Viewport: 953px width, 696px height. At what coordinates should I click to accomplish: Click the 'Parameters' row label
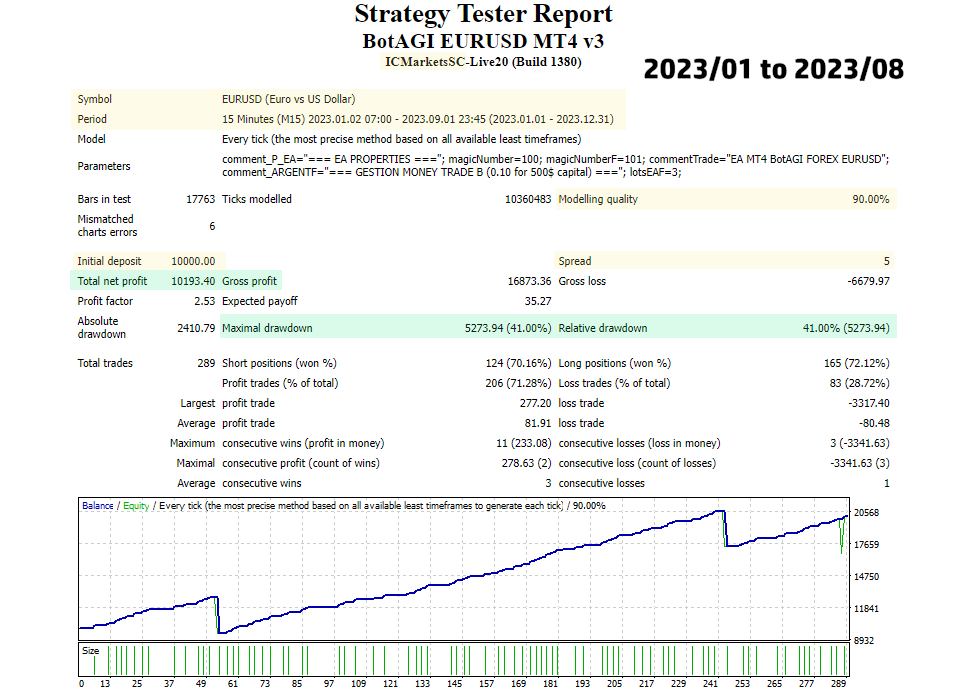coord(104,166)
